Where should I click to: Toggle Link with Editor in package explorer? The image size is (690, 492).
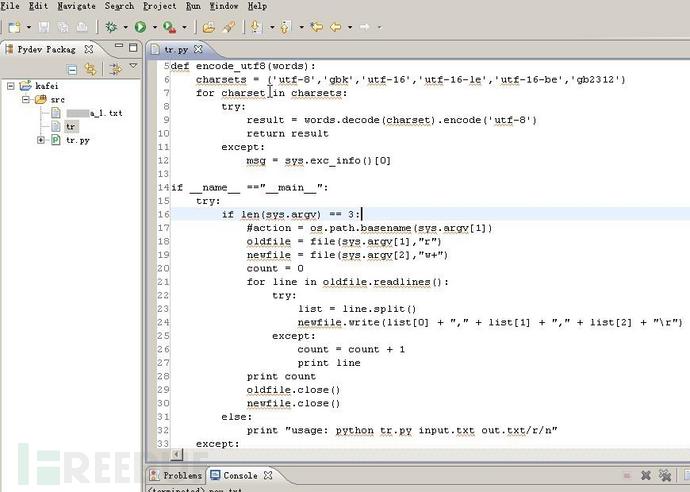tap(90, 68)
